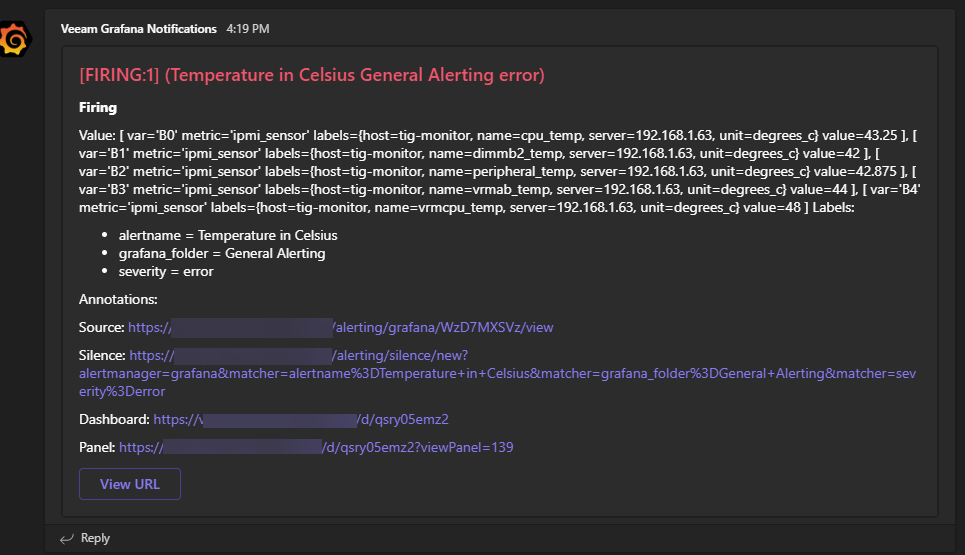The height and width of the screenshot is (555, 965).
Task: Click the bold Firing heading
Action: pyautogui.click(x=98, y=108)
